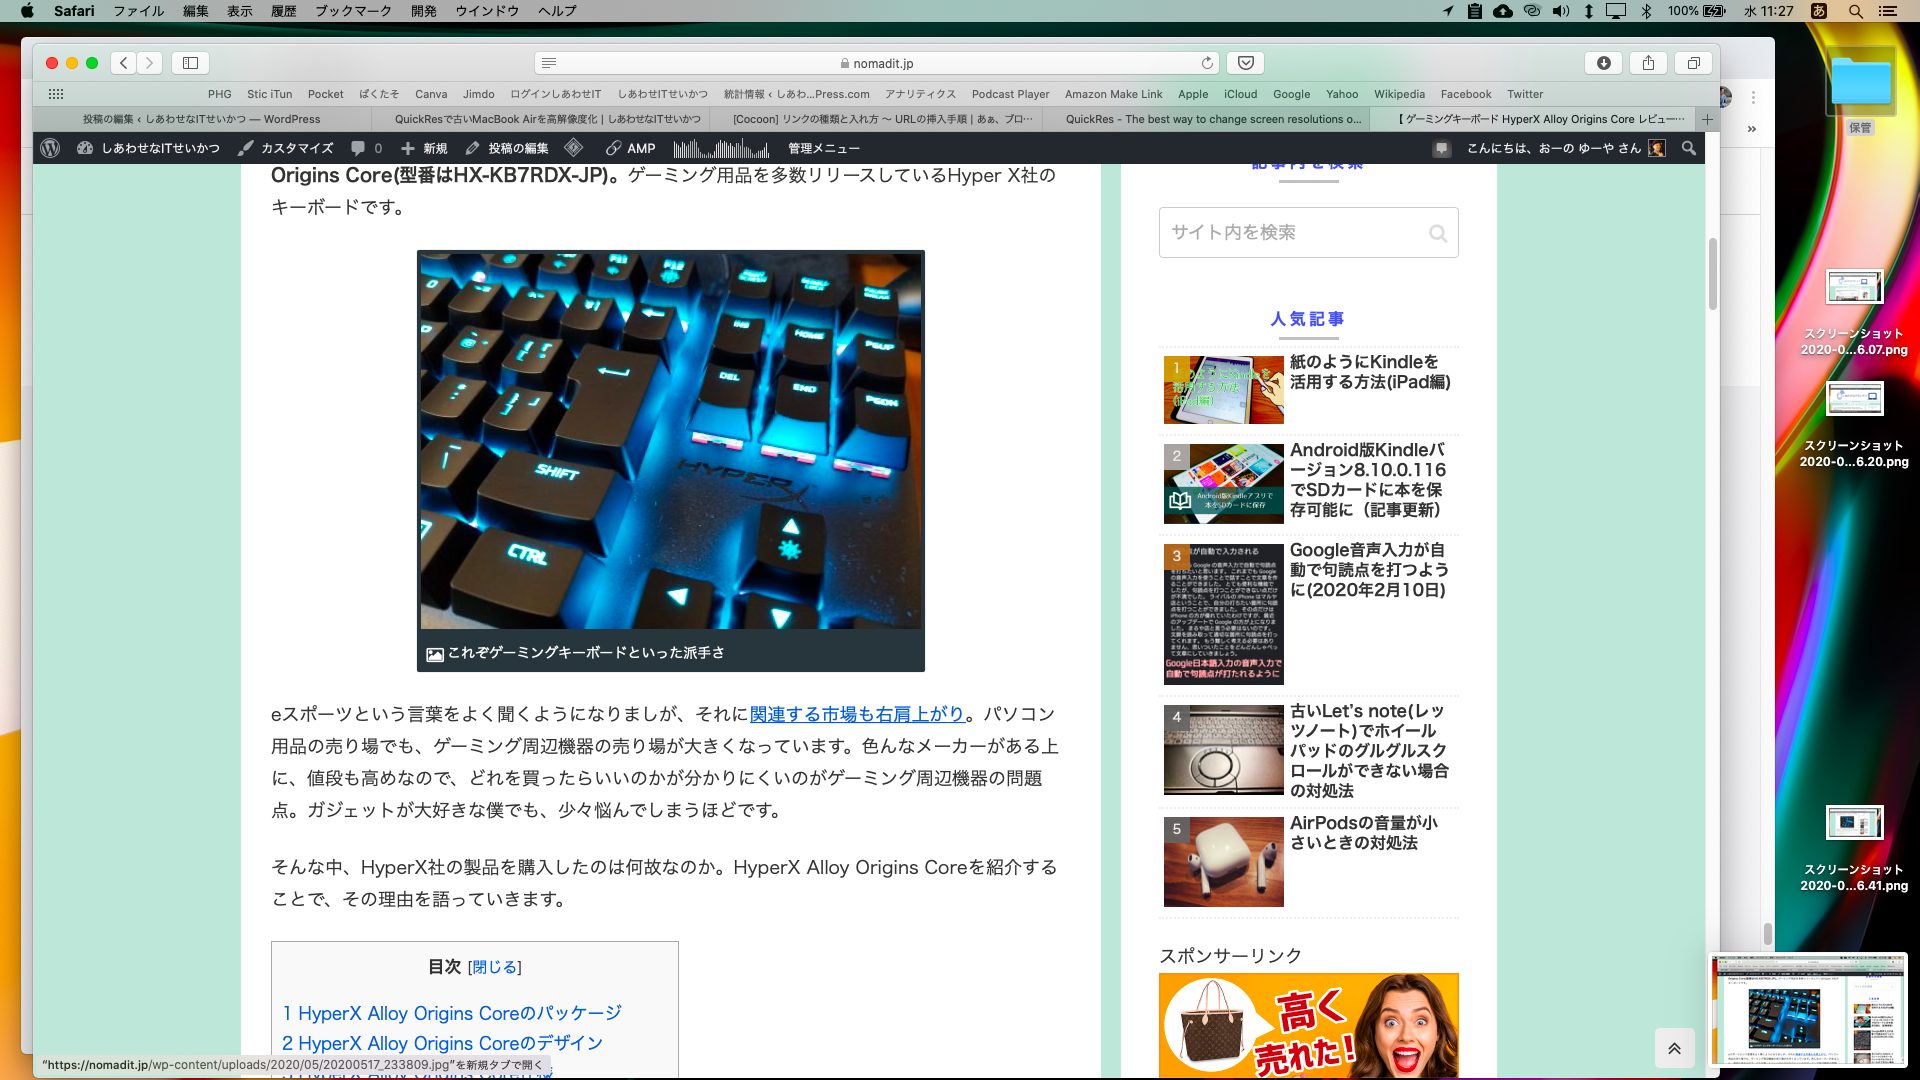The width and height of the screenshot is (1920, 1080).
Task: Open the 関連する市場も右肩上がり link
Action: [x=858, y=713]
